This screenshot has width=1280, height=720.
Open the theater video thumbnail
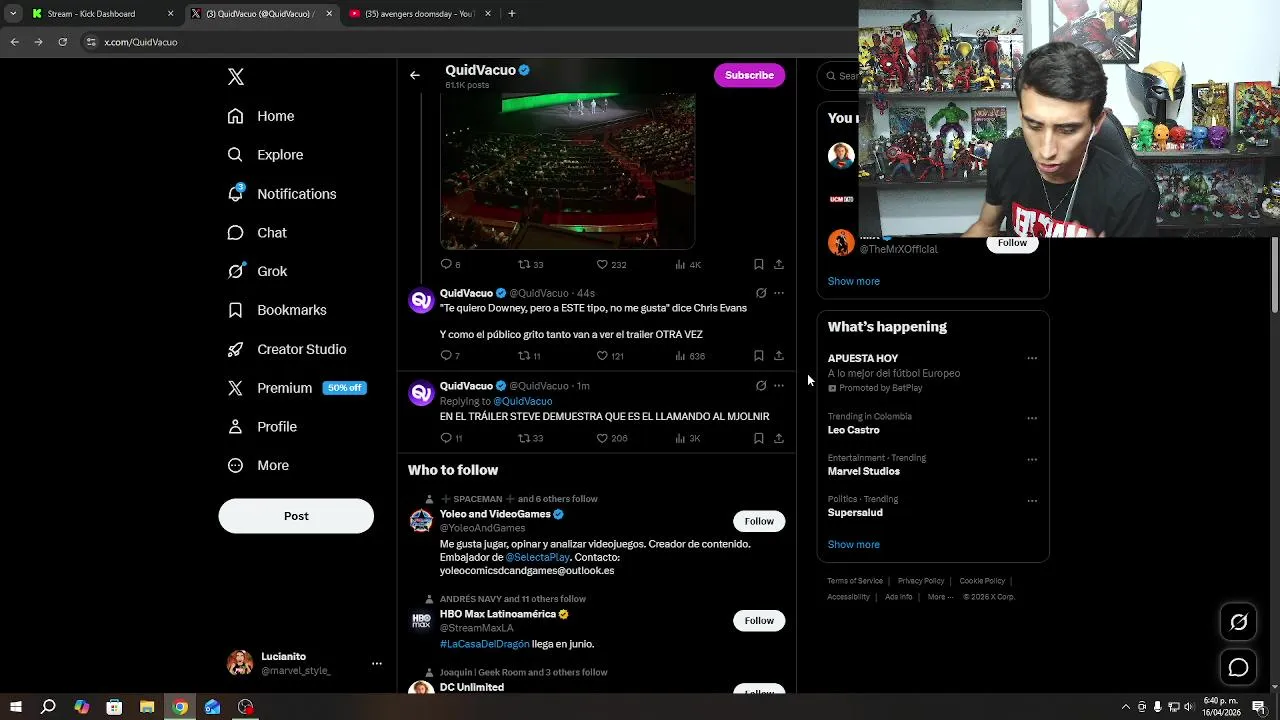(x=567, y=171)
